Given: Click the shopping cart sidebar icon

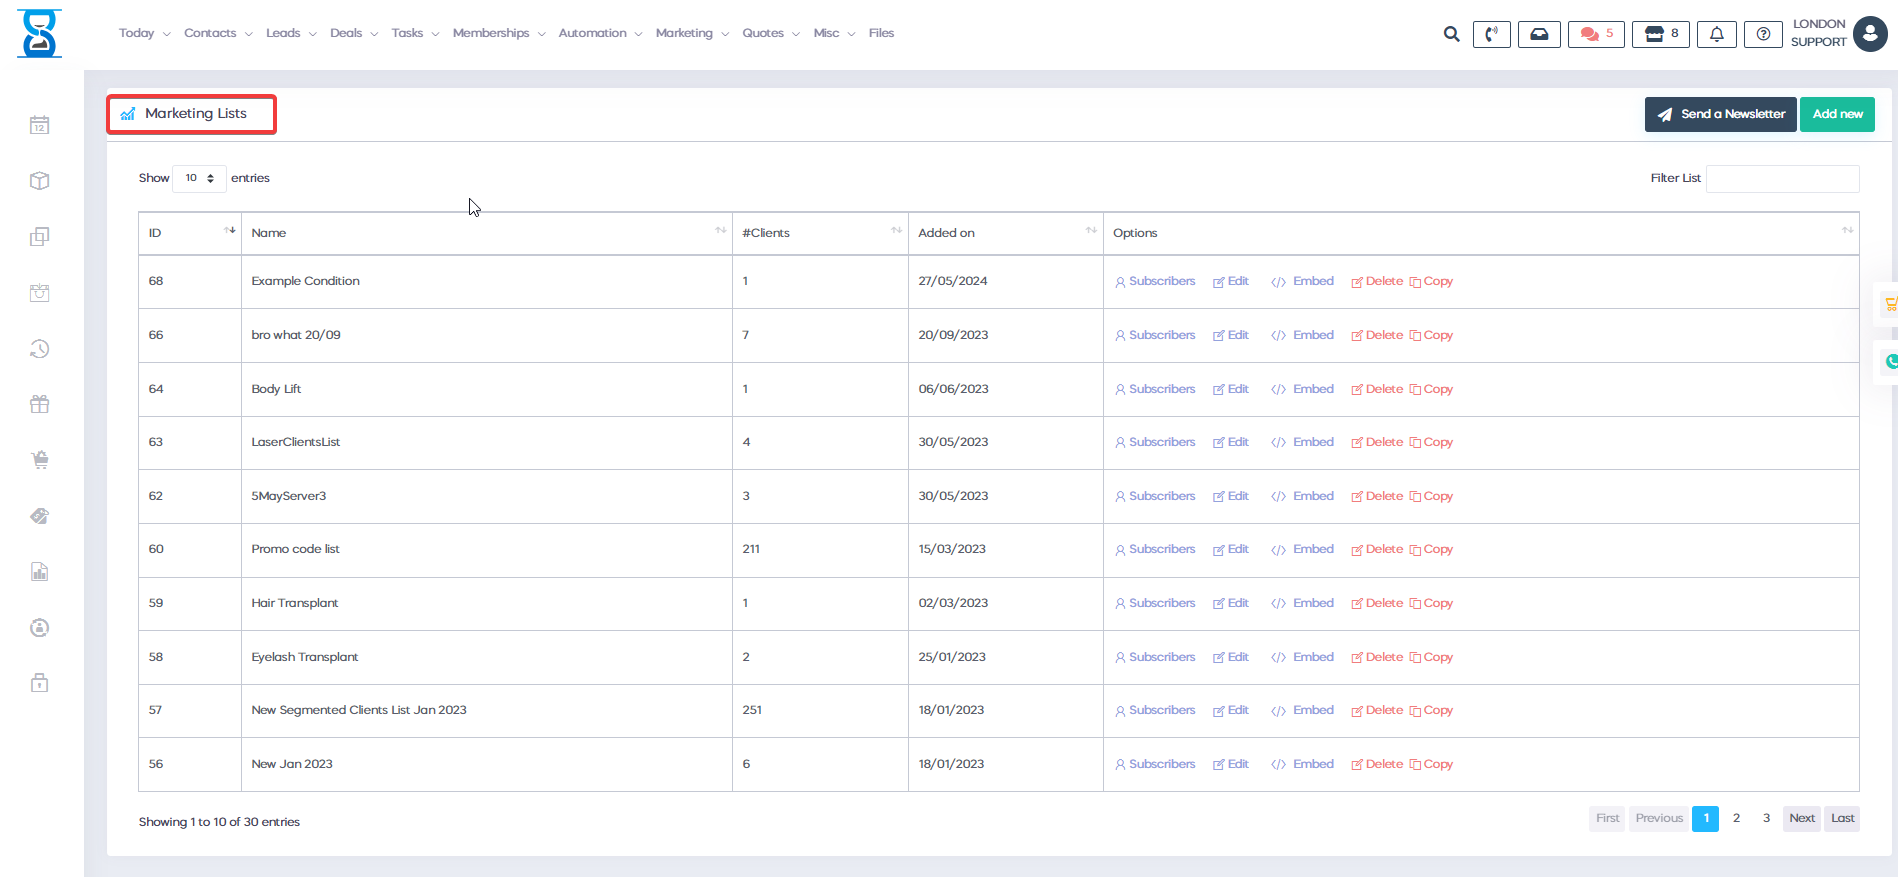Looking at the screenshot, I should [40, 460].
